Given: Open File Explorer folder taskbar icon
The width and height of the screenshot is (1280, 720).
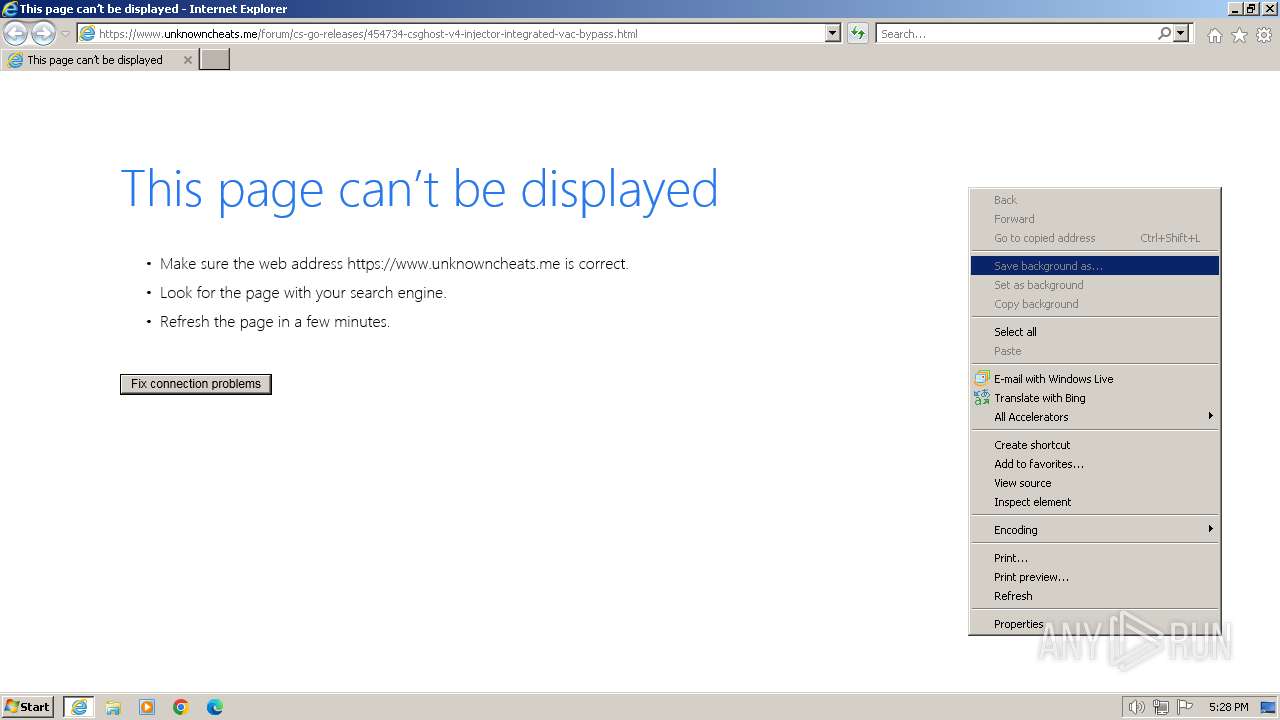Looking at the screenshot, I should (x=113, y=707).
